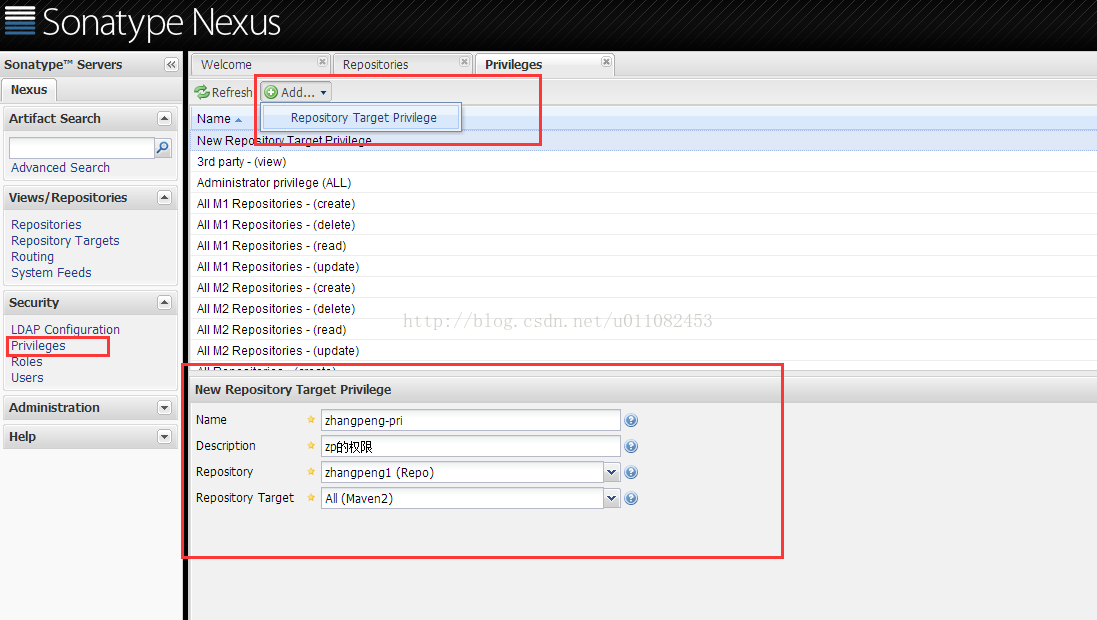
Task: Select All M1 Repositories - (read) row
Action: (643, 246)
